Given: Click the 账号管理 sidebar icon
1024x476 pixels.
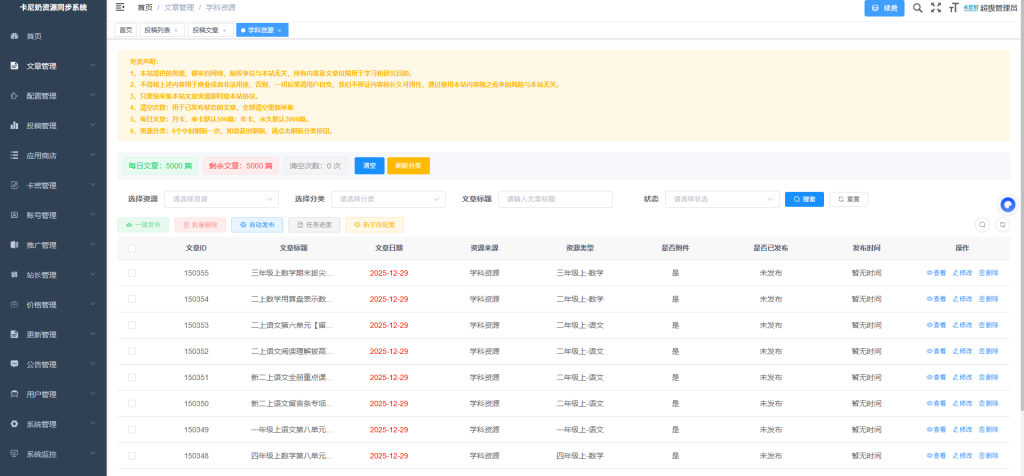Looking at the screenshot, I should pyautogui.click(x=14, y=215).
